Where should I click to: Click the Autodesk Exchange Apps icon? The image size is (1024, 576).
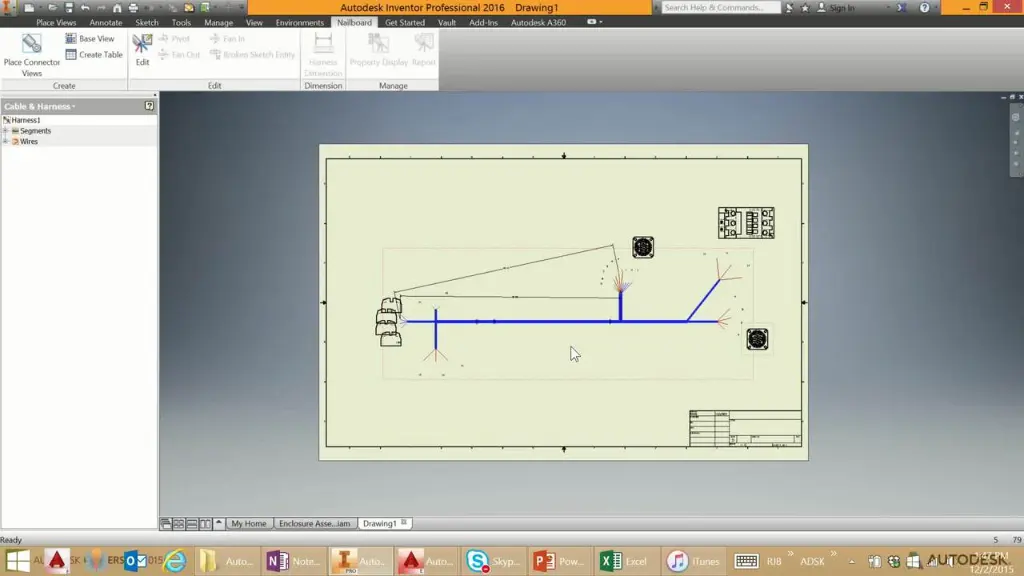pos(901,8)
